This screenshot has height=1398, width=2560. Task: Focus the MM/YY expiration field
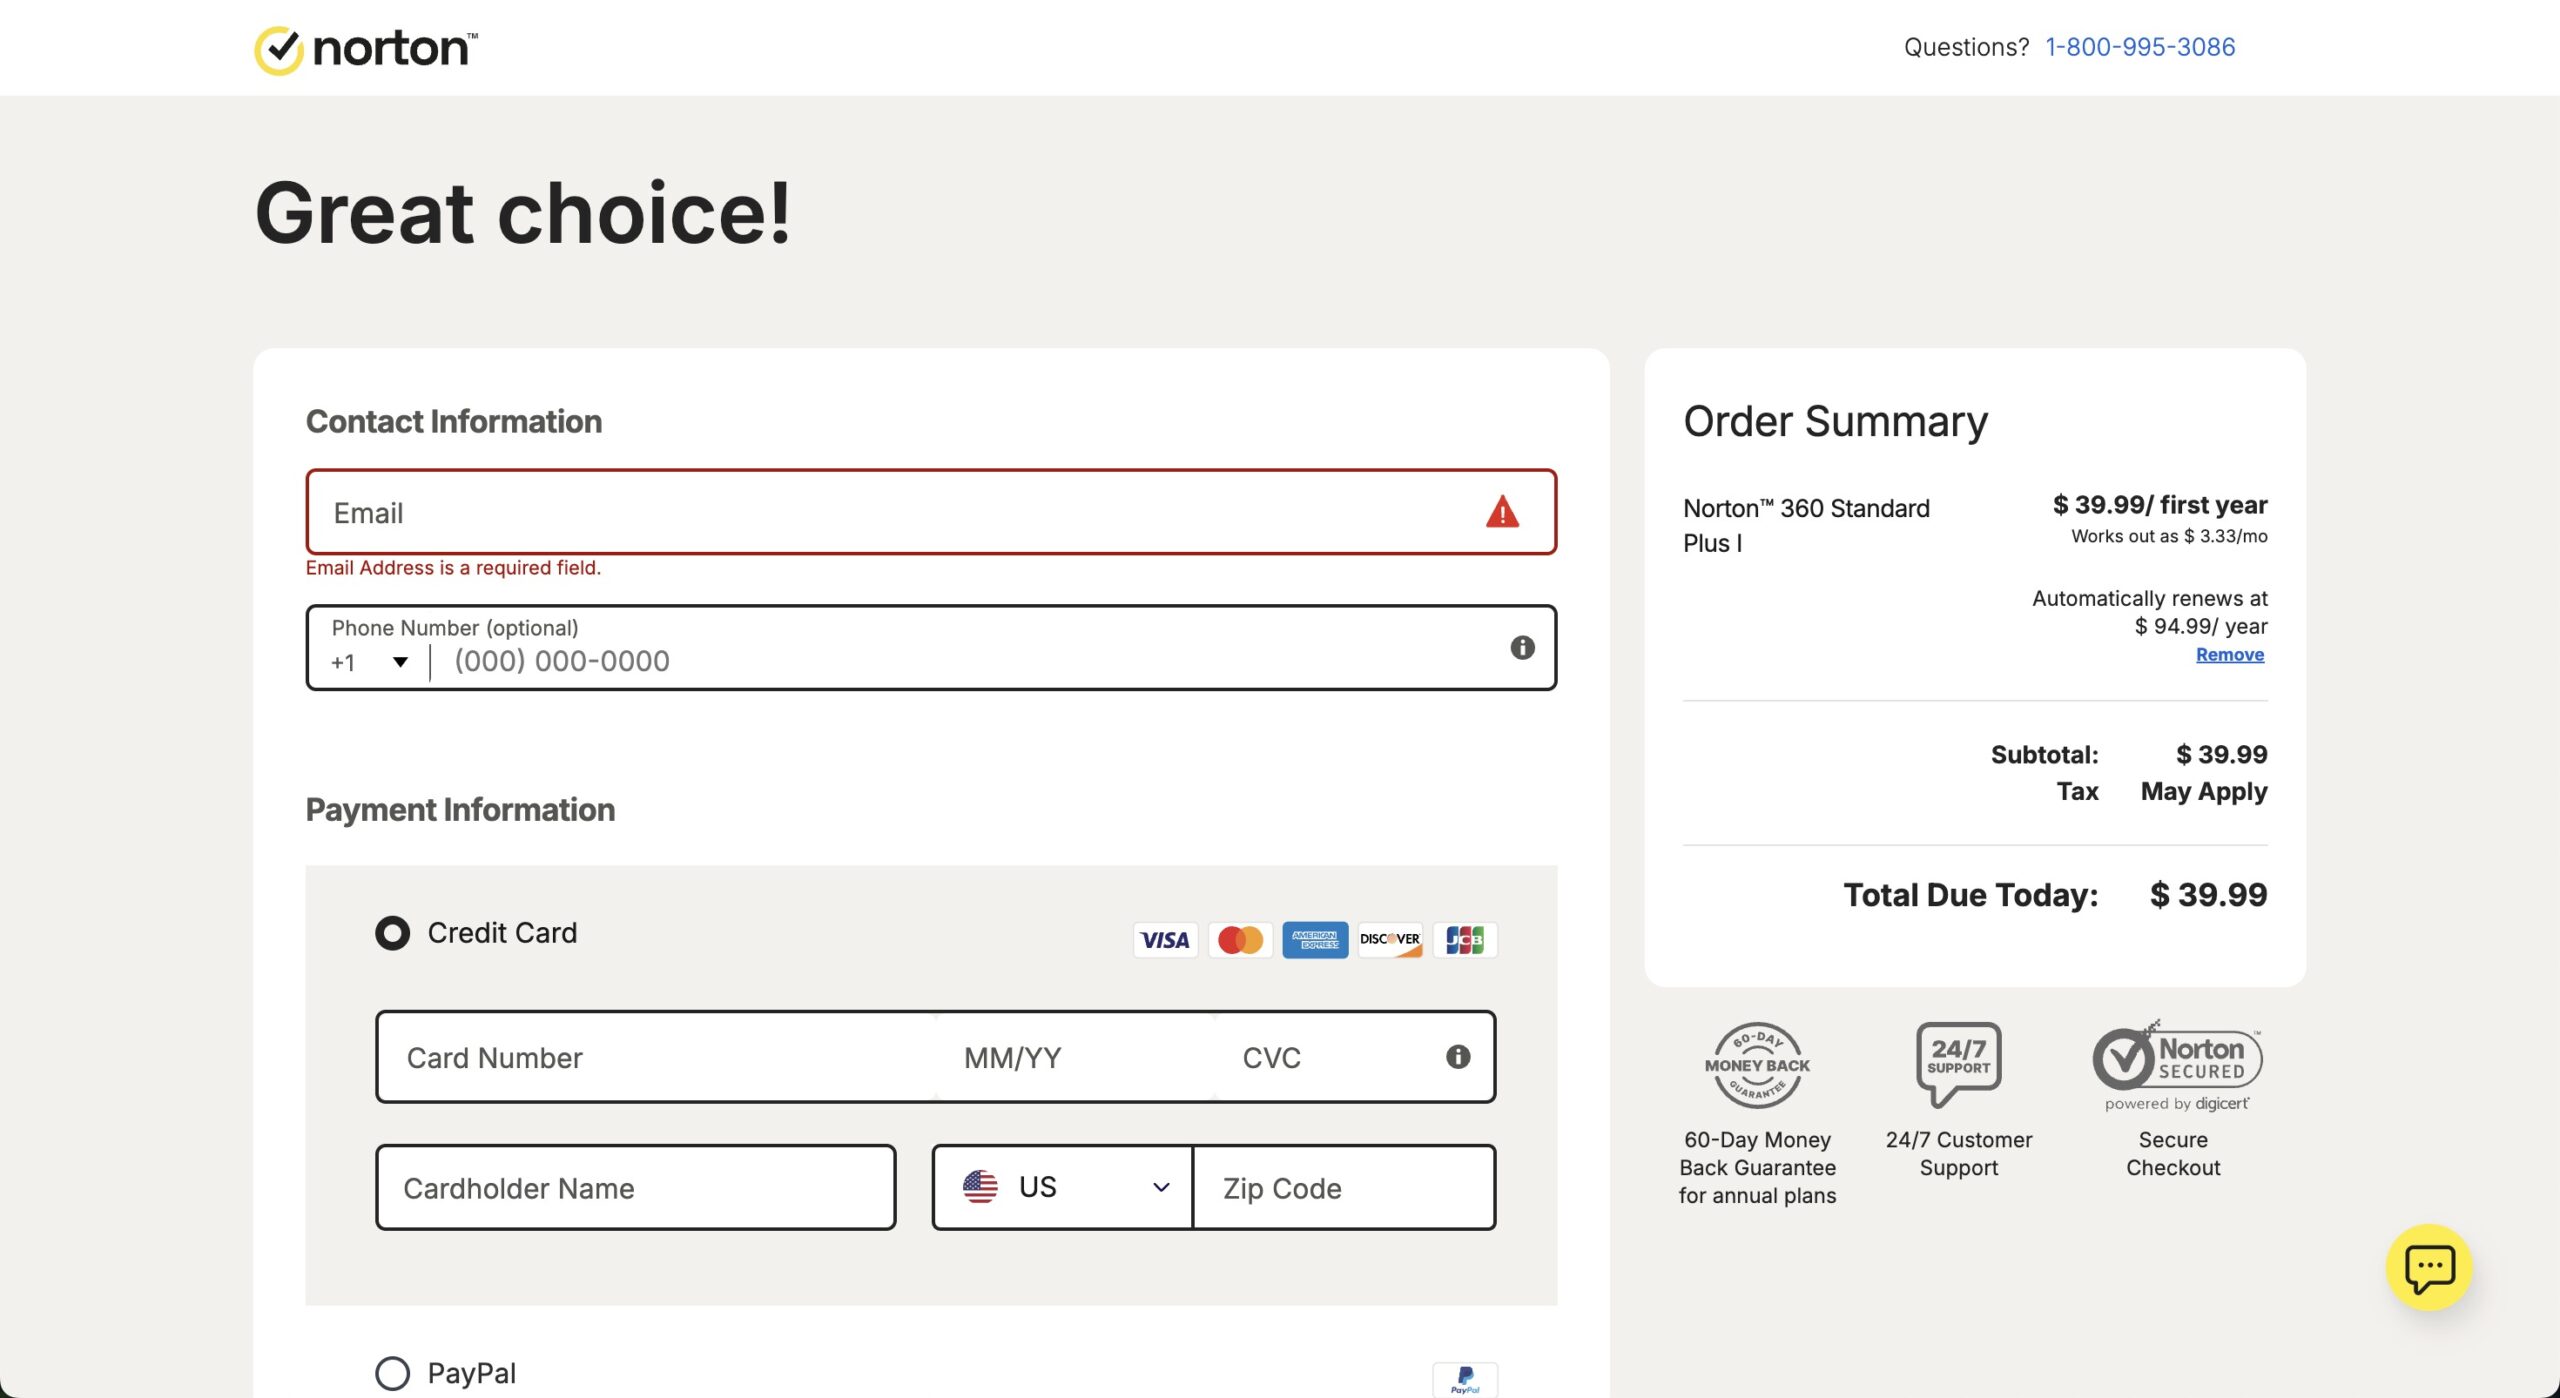tap(1075, 1057)
